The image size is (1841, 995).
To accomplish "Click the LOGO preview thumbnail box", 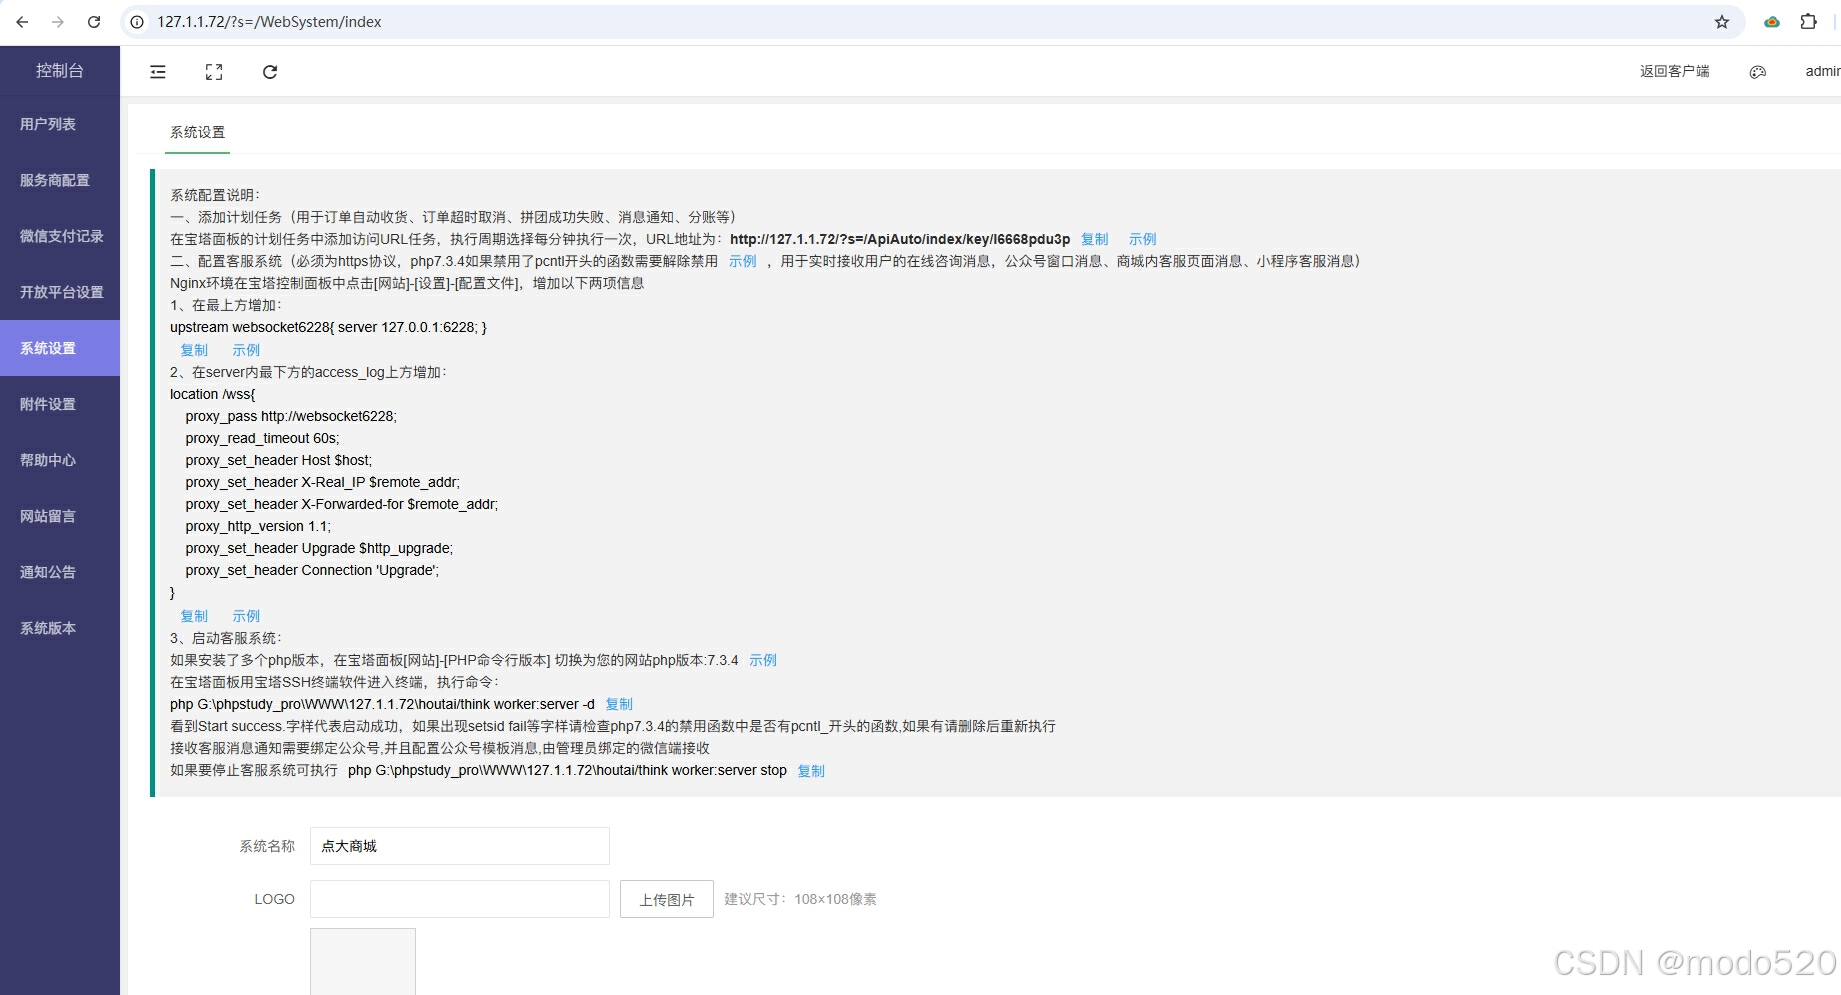I will pos(363,962).
